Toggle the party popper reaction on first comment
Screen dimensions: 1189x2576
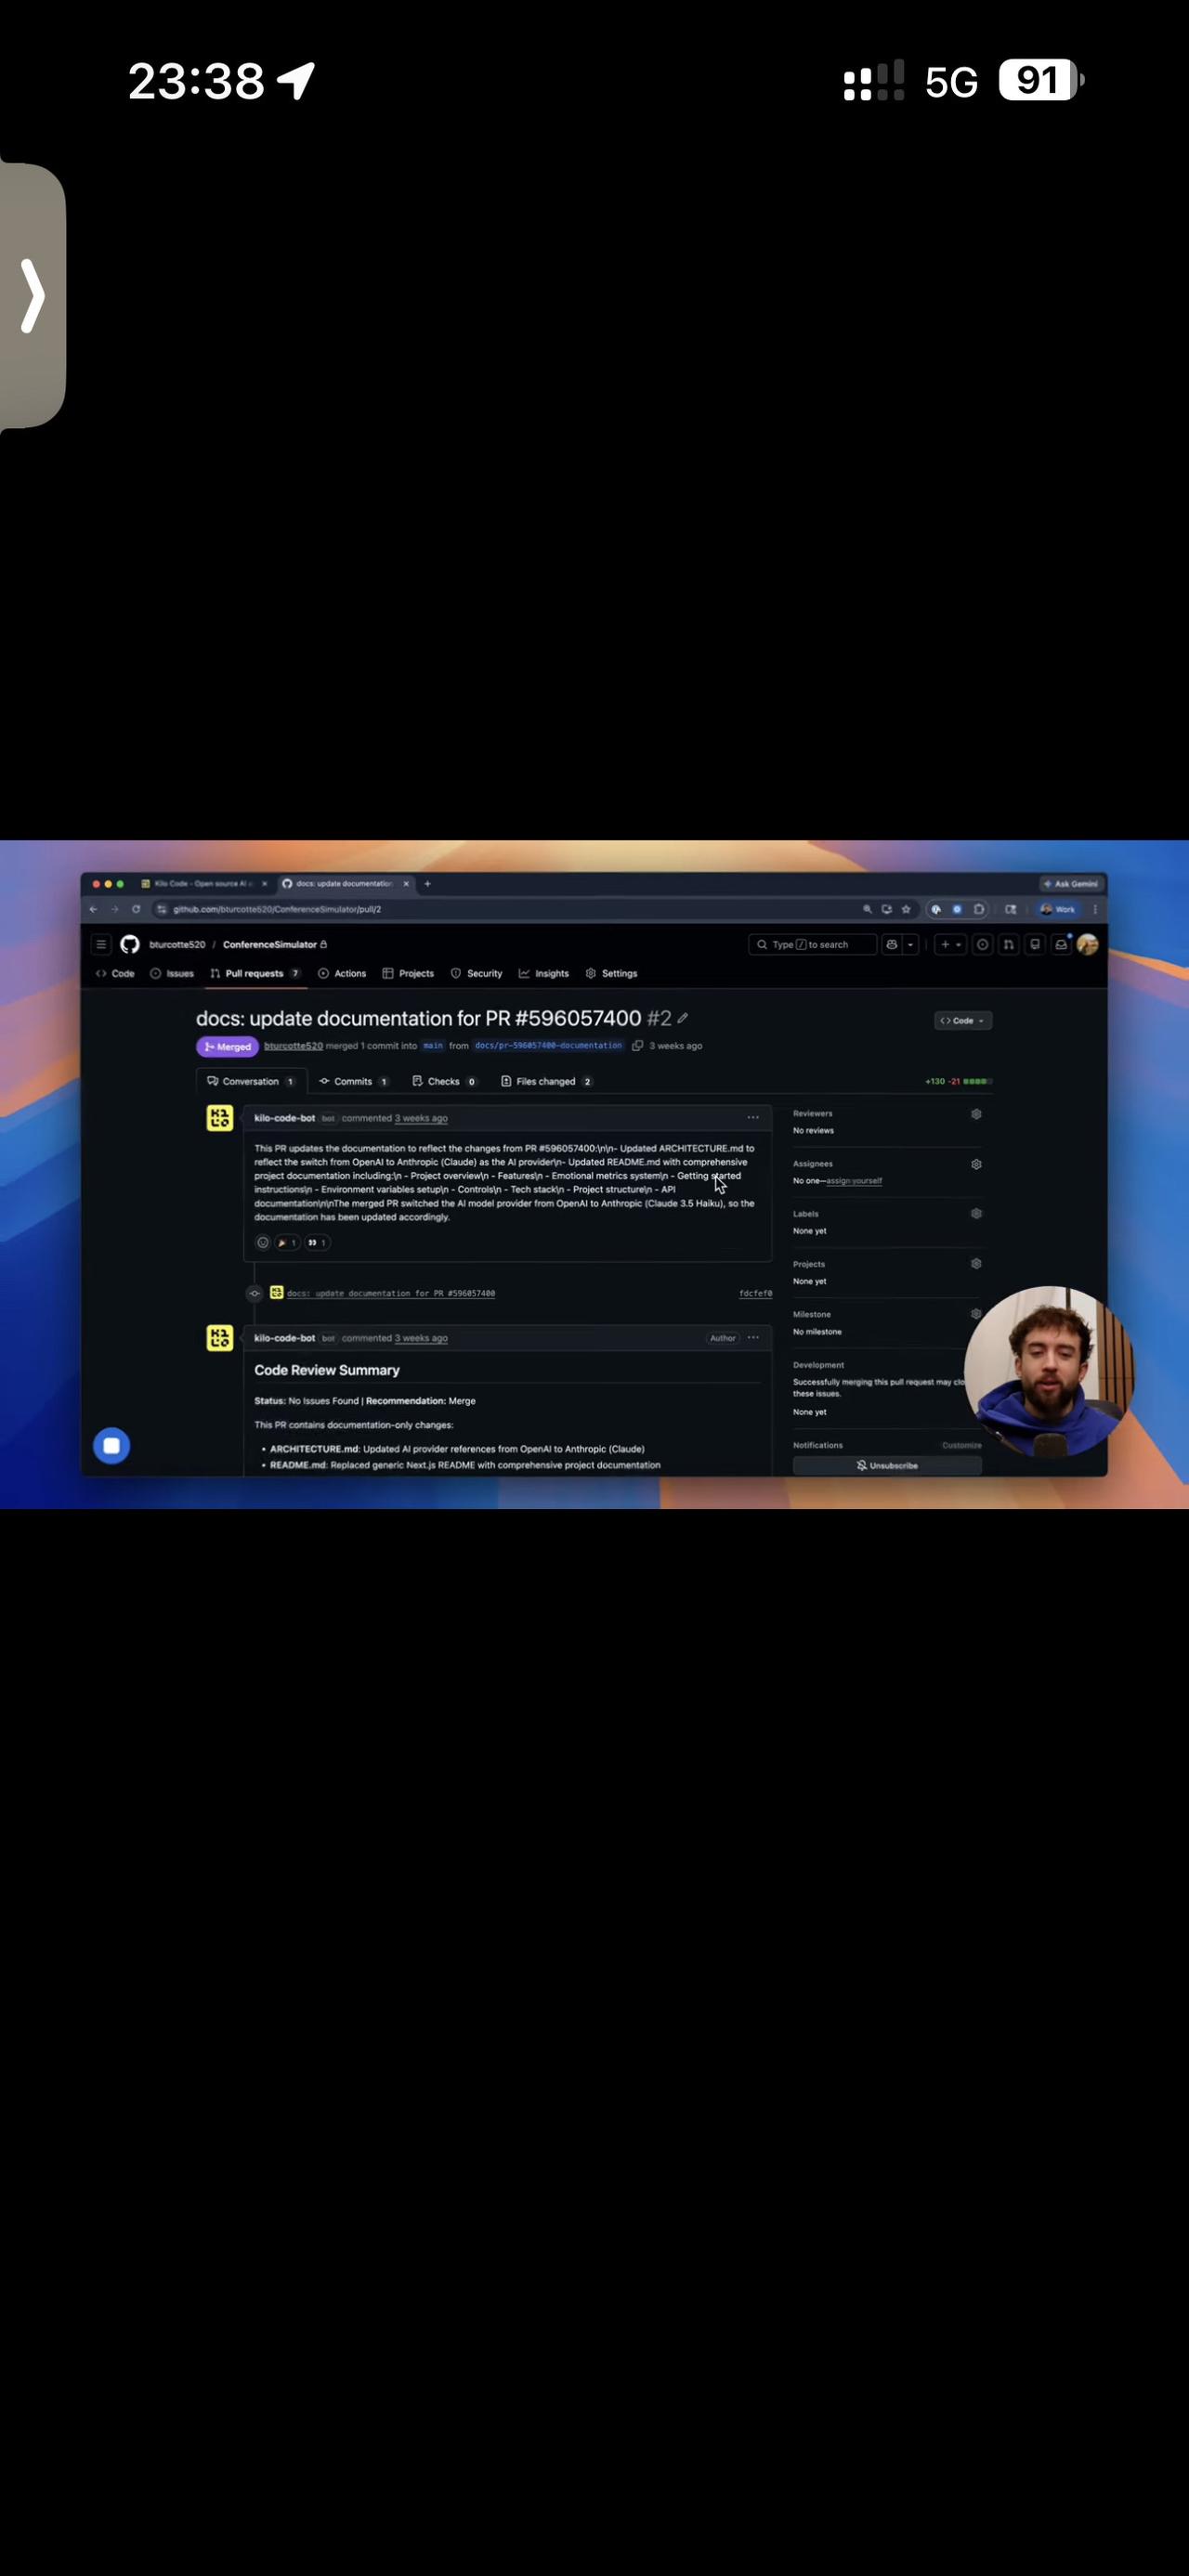(287, 1243)
